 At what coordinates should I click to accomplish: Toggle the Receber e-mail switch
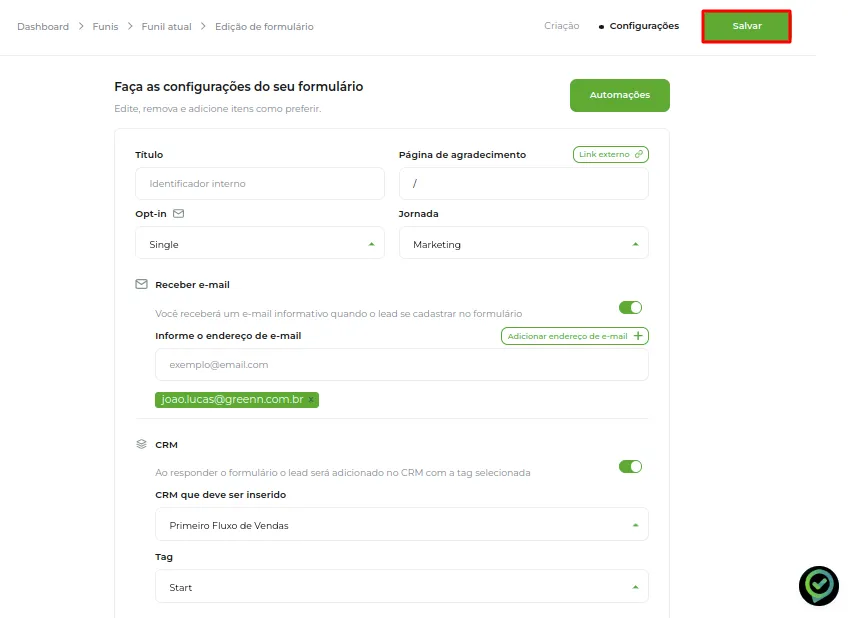tap(630, 308)
